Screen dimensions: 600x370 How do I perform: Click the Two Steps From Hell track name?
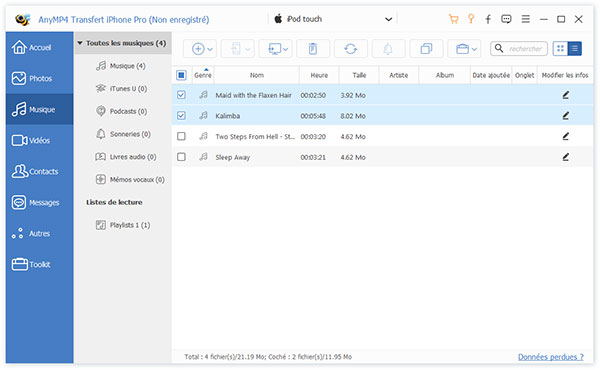tap(255, 137)
